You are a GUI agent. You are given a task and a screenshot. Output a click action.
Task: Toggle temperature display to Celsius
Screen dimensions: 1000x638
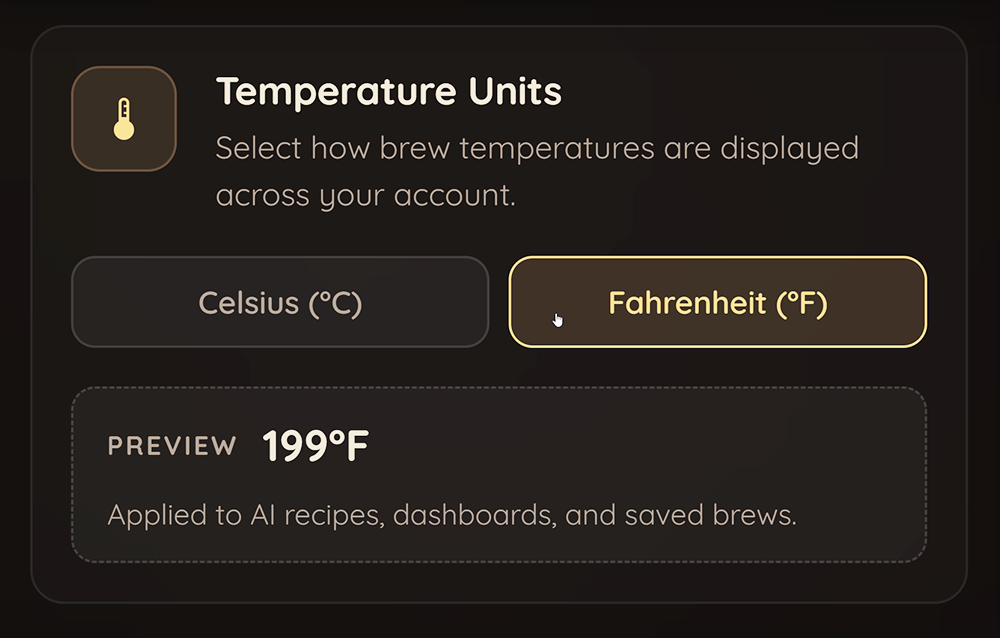tap(279, 302)
